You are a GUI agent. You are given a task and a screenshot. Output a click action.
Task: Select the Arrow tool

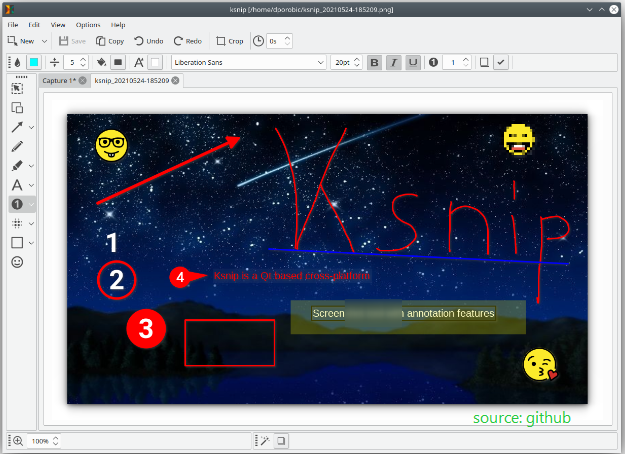(17, 127)
